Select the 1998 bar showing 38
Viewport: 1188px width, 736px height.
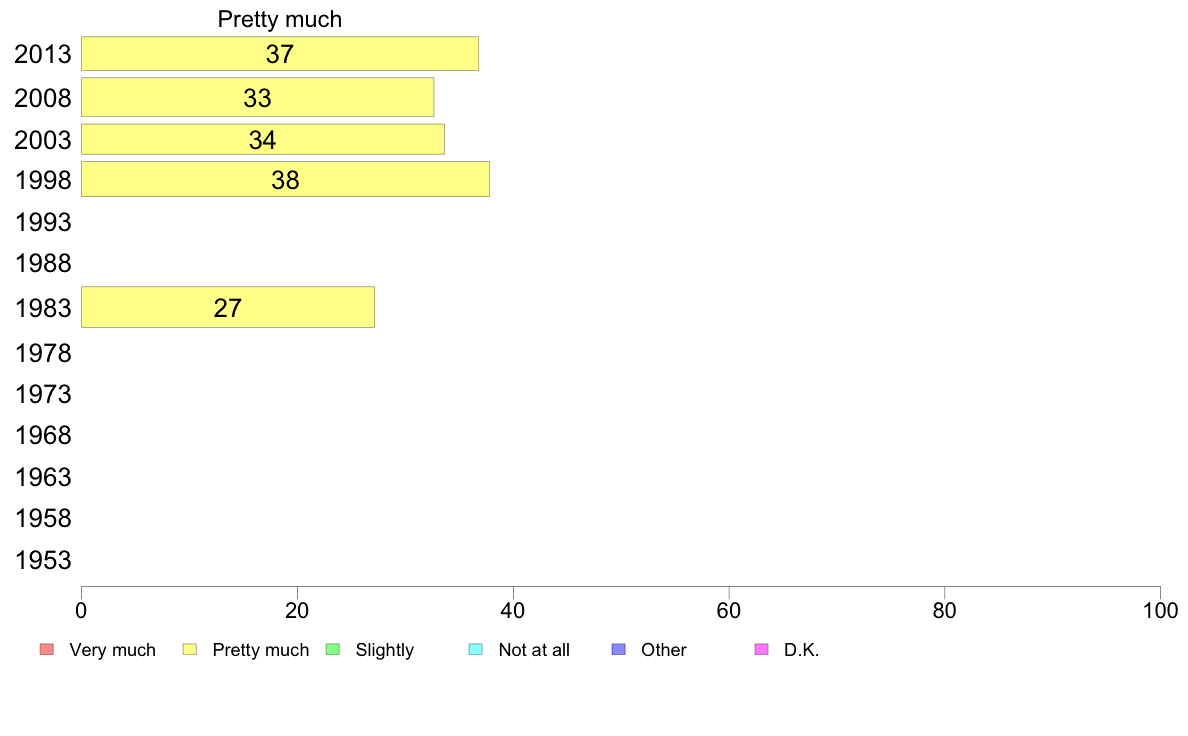(285, 179)
